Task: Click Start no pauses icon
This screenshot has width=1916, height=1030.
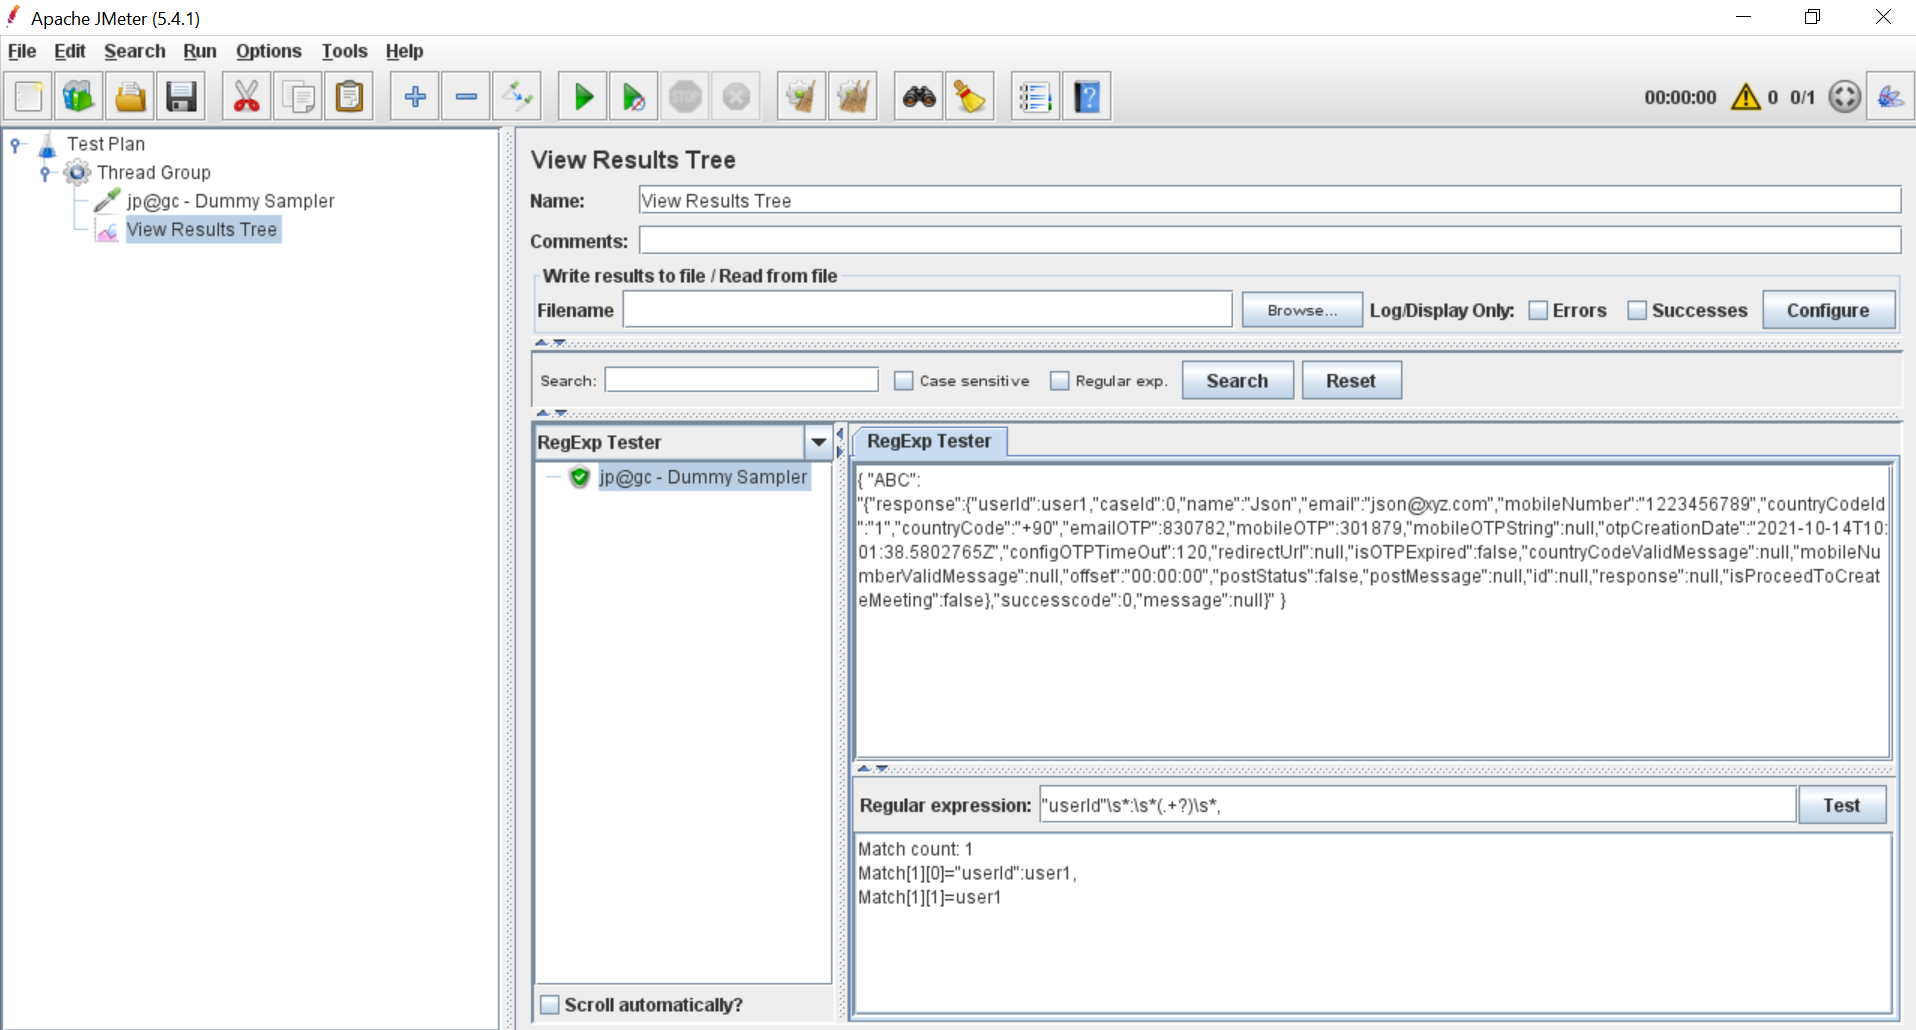Action: click(634, 97)
